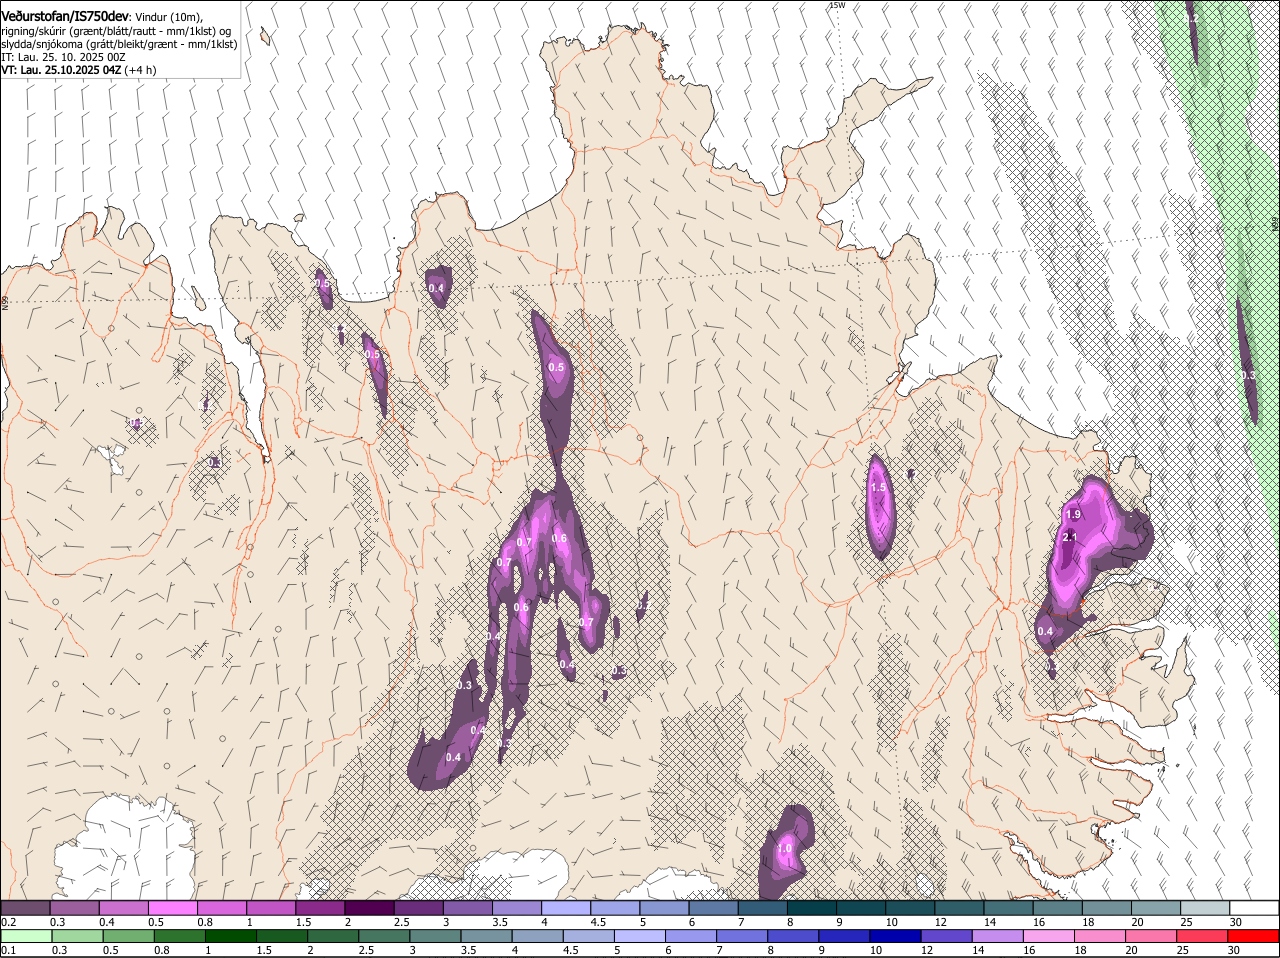Select the 0.3 label on the offshore streak
The image size is (1280, 958).
(x=1248, y=375)
